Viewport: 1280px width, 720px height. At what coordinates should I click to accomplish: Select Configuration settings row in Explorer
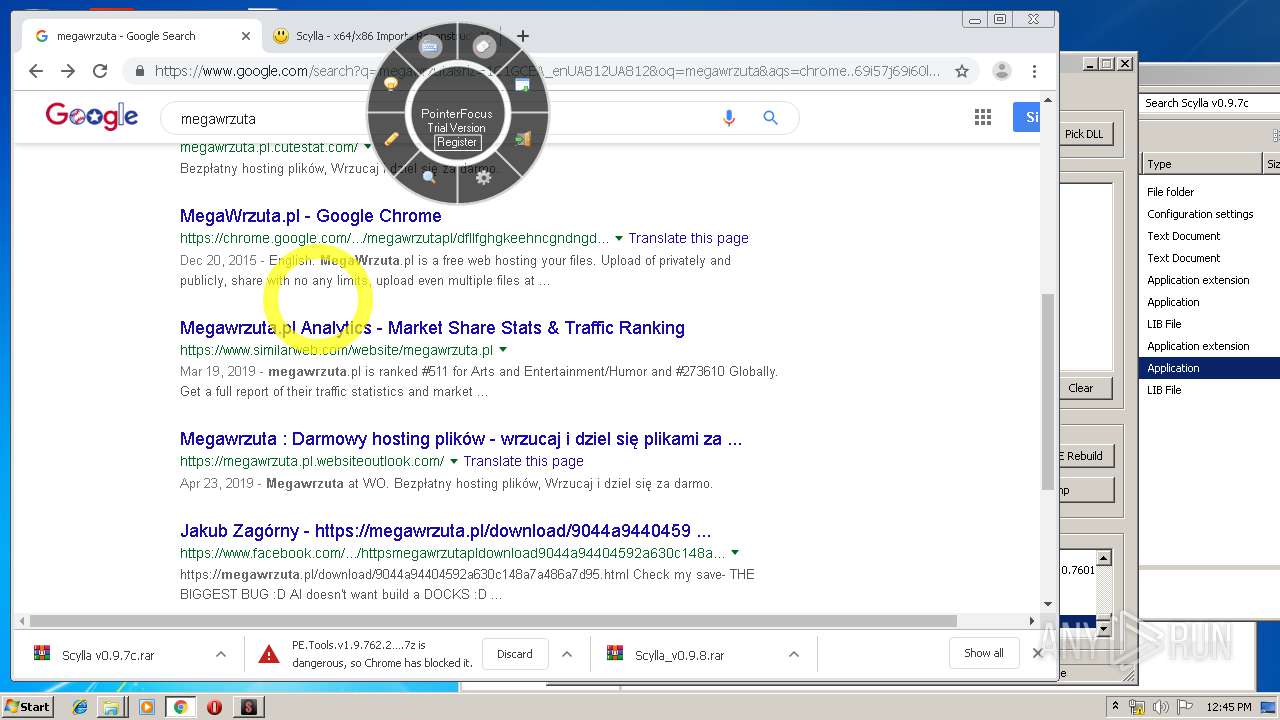(1200, 214)
